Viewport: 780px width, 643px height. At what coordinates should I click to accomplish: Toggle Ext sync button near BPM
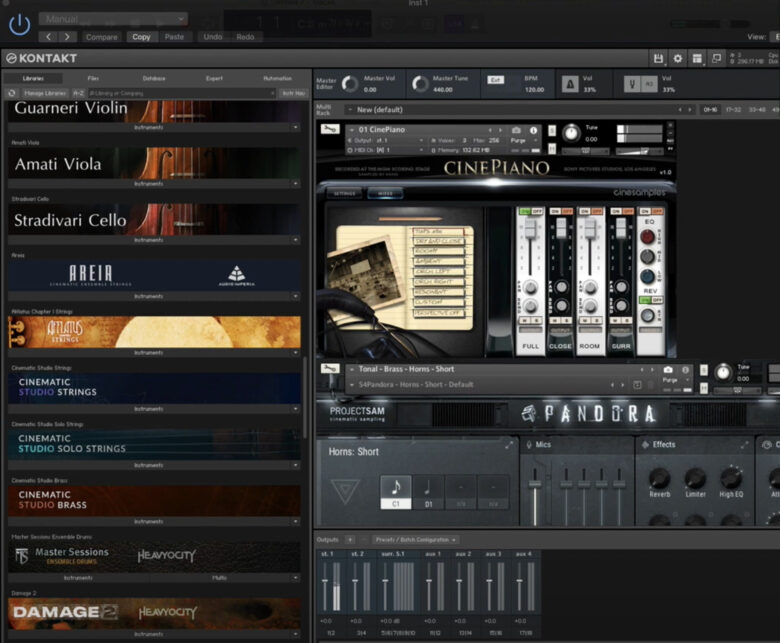pyautogui.click(x=495, y=80)
